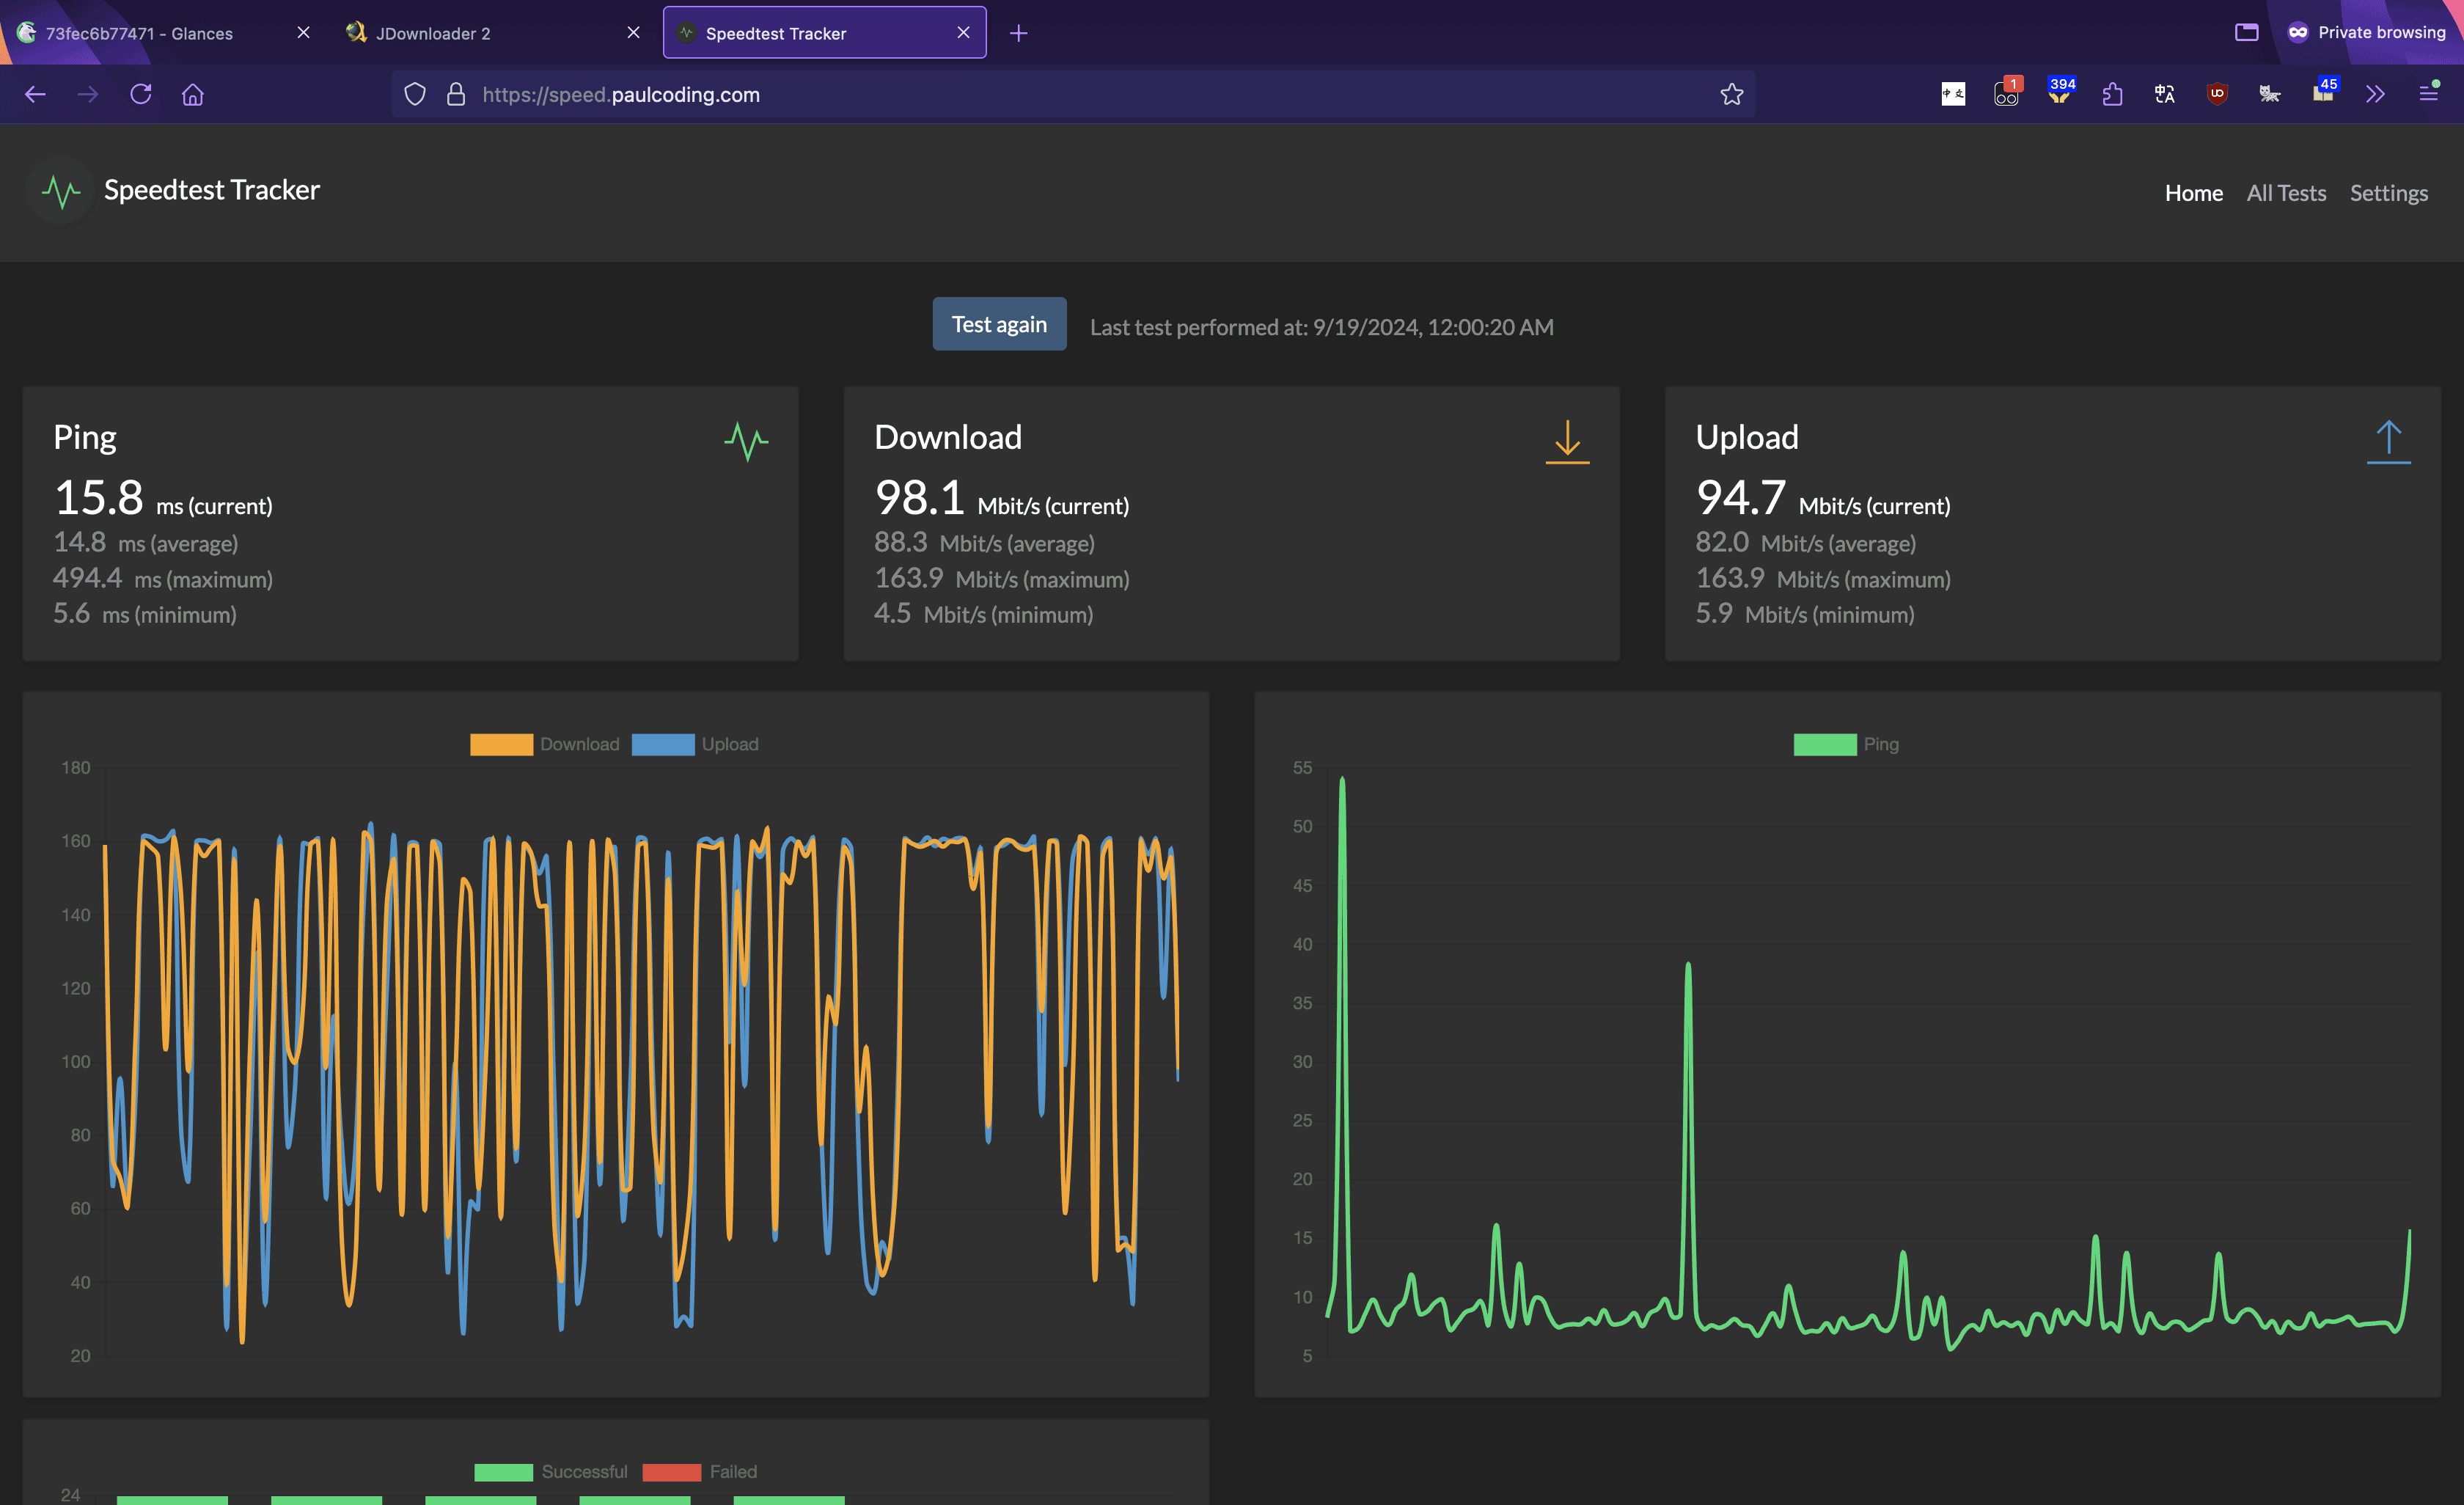Screen dimensions: 2464x1505
Task: Click the Speedtest Tracker title link
Action: click(x=211, y=190)
